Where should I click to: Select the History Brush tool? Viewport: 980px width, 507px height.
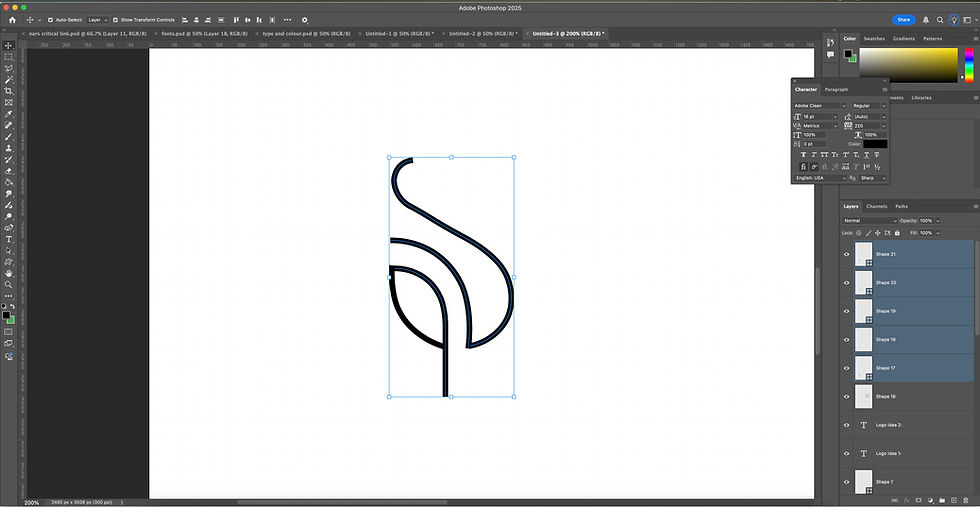point(9,160)
